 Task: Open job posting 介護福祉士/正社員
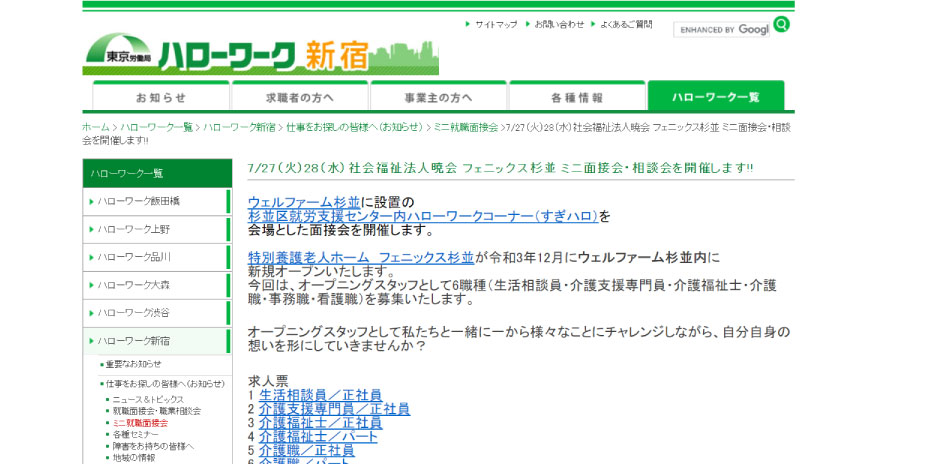(x=321, y=423)
